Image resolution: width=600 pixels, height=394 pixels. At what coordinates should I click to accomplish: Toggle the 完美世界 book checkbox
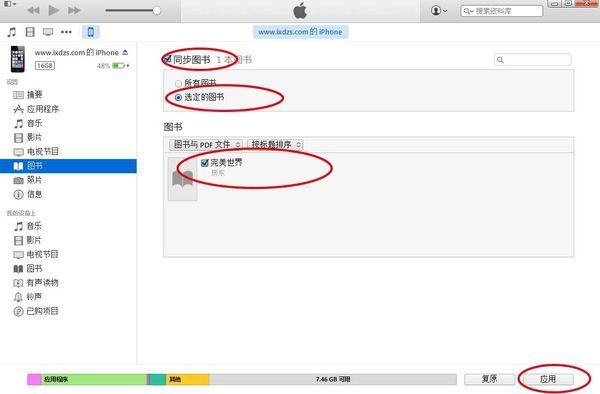click(205, 163)
